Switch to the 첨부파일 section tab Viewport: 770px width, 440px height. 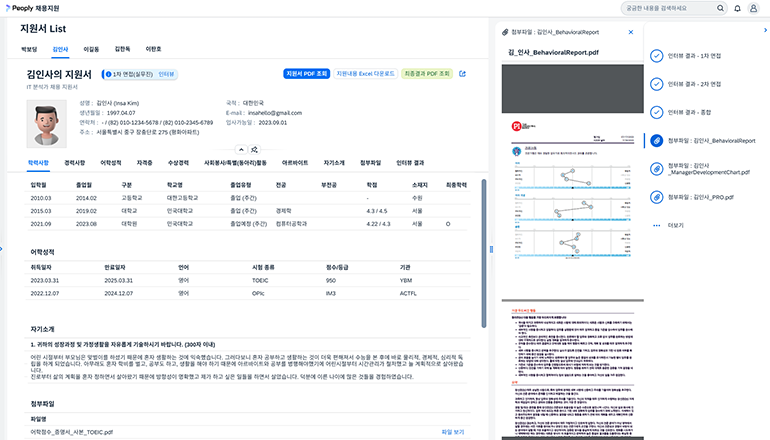(370, 163)
